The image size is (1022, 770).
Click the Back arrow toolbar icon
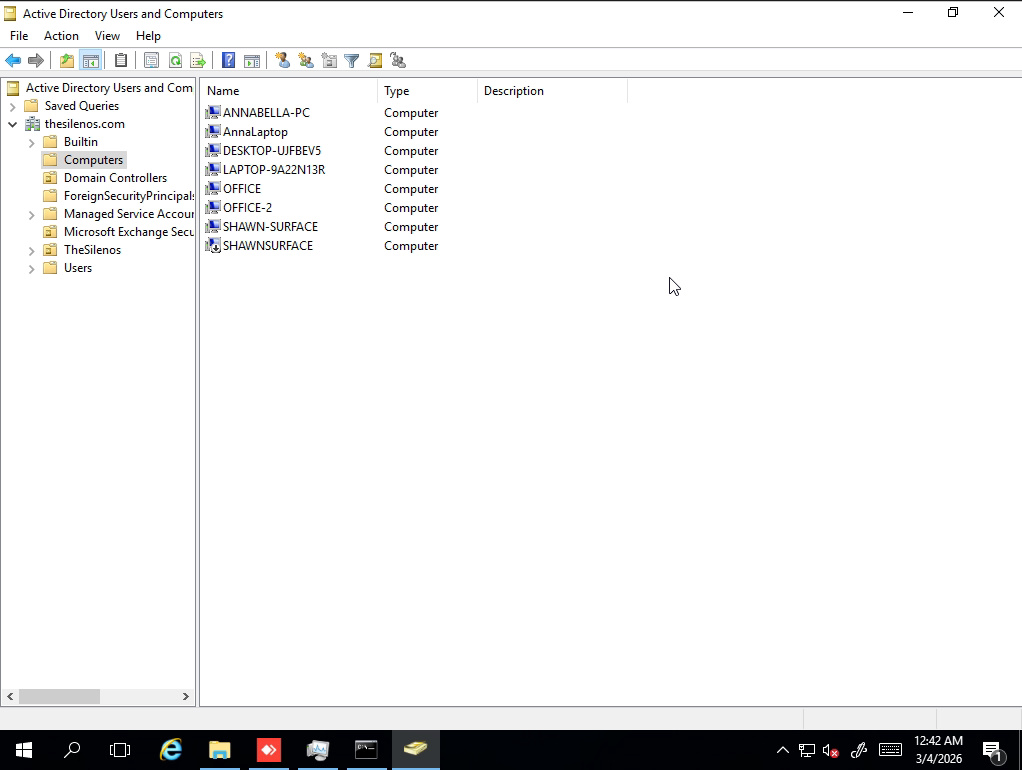tap(13, 61)
